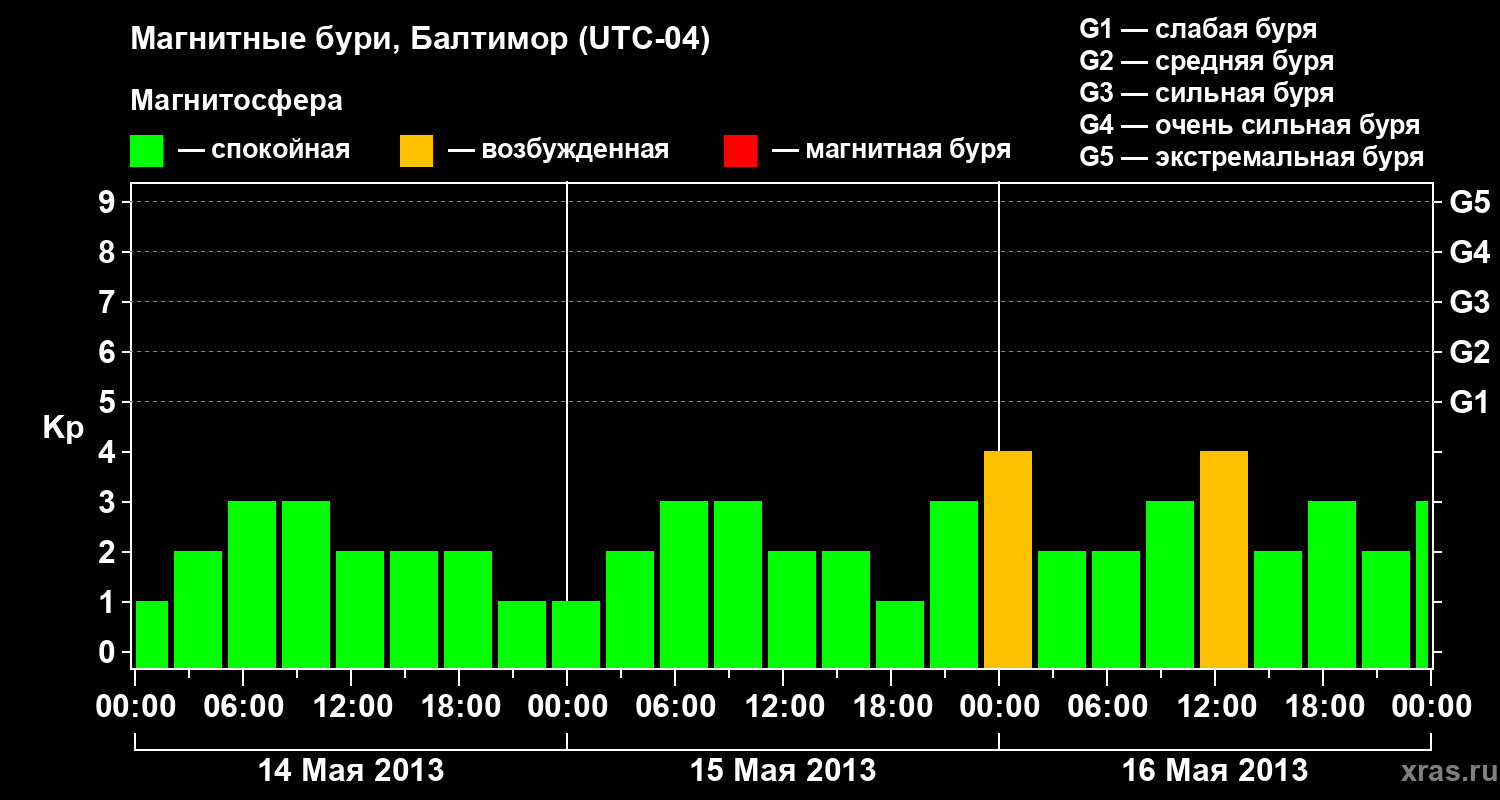Screen dimensions: 1500x800
Task: Click the '15 Мая 2013' date label
Action: click(x=783, y=771)
